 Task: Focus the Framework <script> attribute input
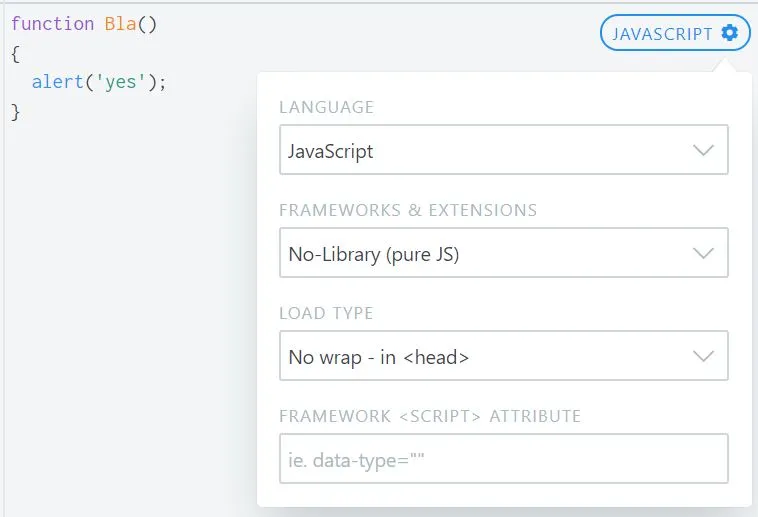pyautogui.click(x=503, y=459)
